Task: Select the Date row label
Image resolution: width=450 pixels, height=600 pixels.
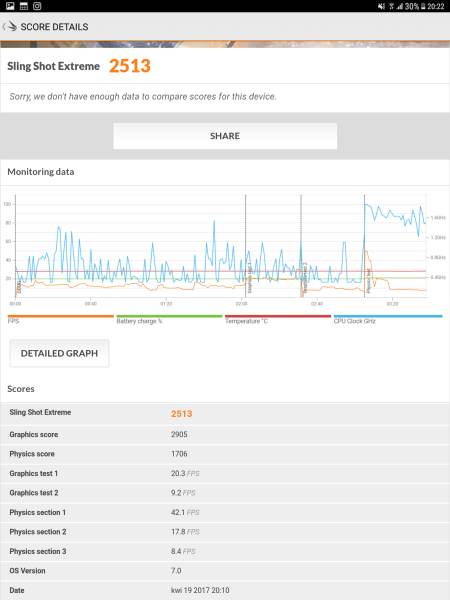Action: 17,590
